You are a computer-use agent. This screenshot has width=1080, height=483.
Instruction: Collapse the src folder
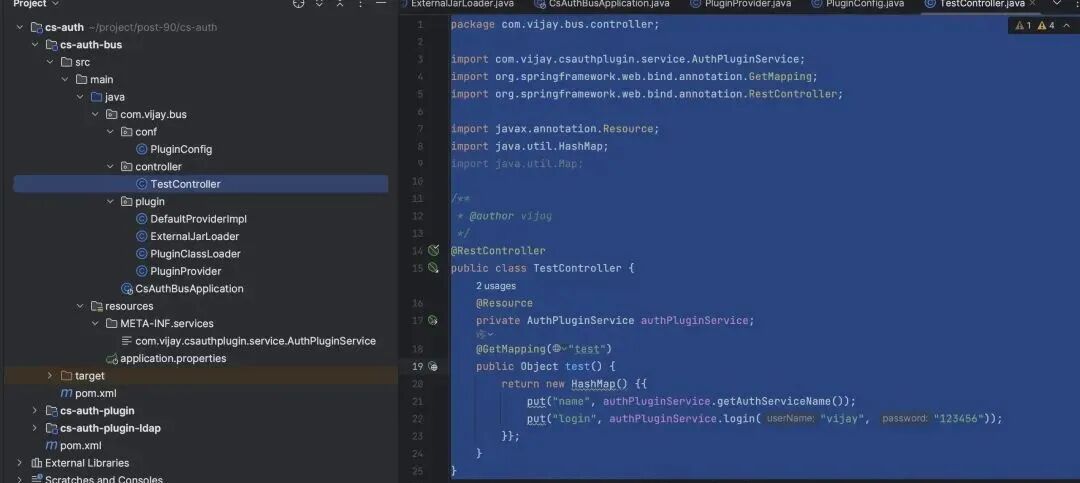50,62
